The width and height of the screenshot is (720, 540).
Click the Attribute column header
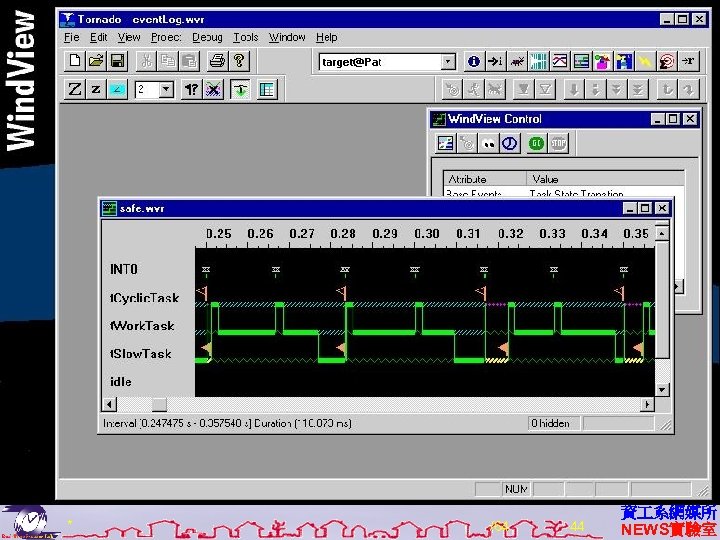[x=485, y=179]
